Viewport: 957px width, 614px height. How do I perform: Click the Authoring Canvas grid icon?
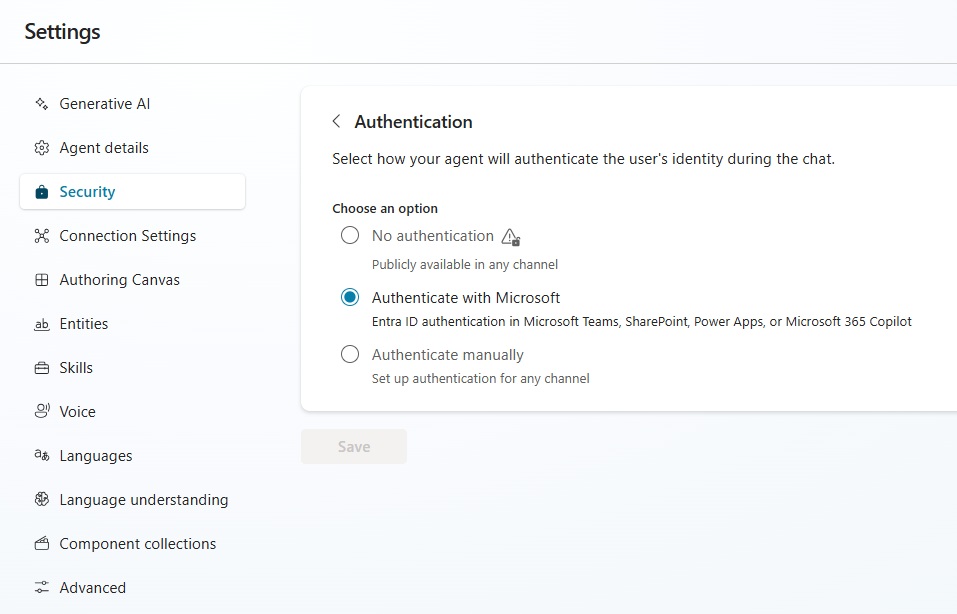[41, 280]
